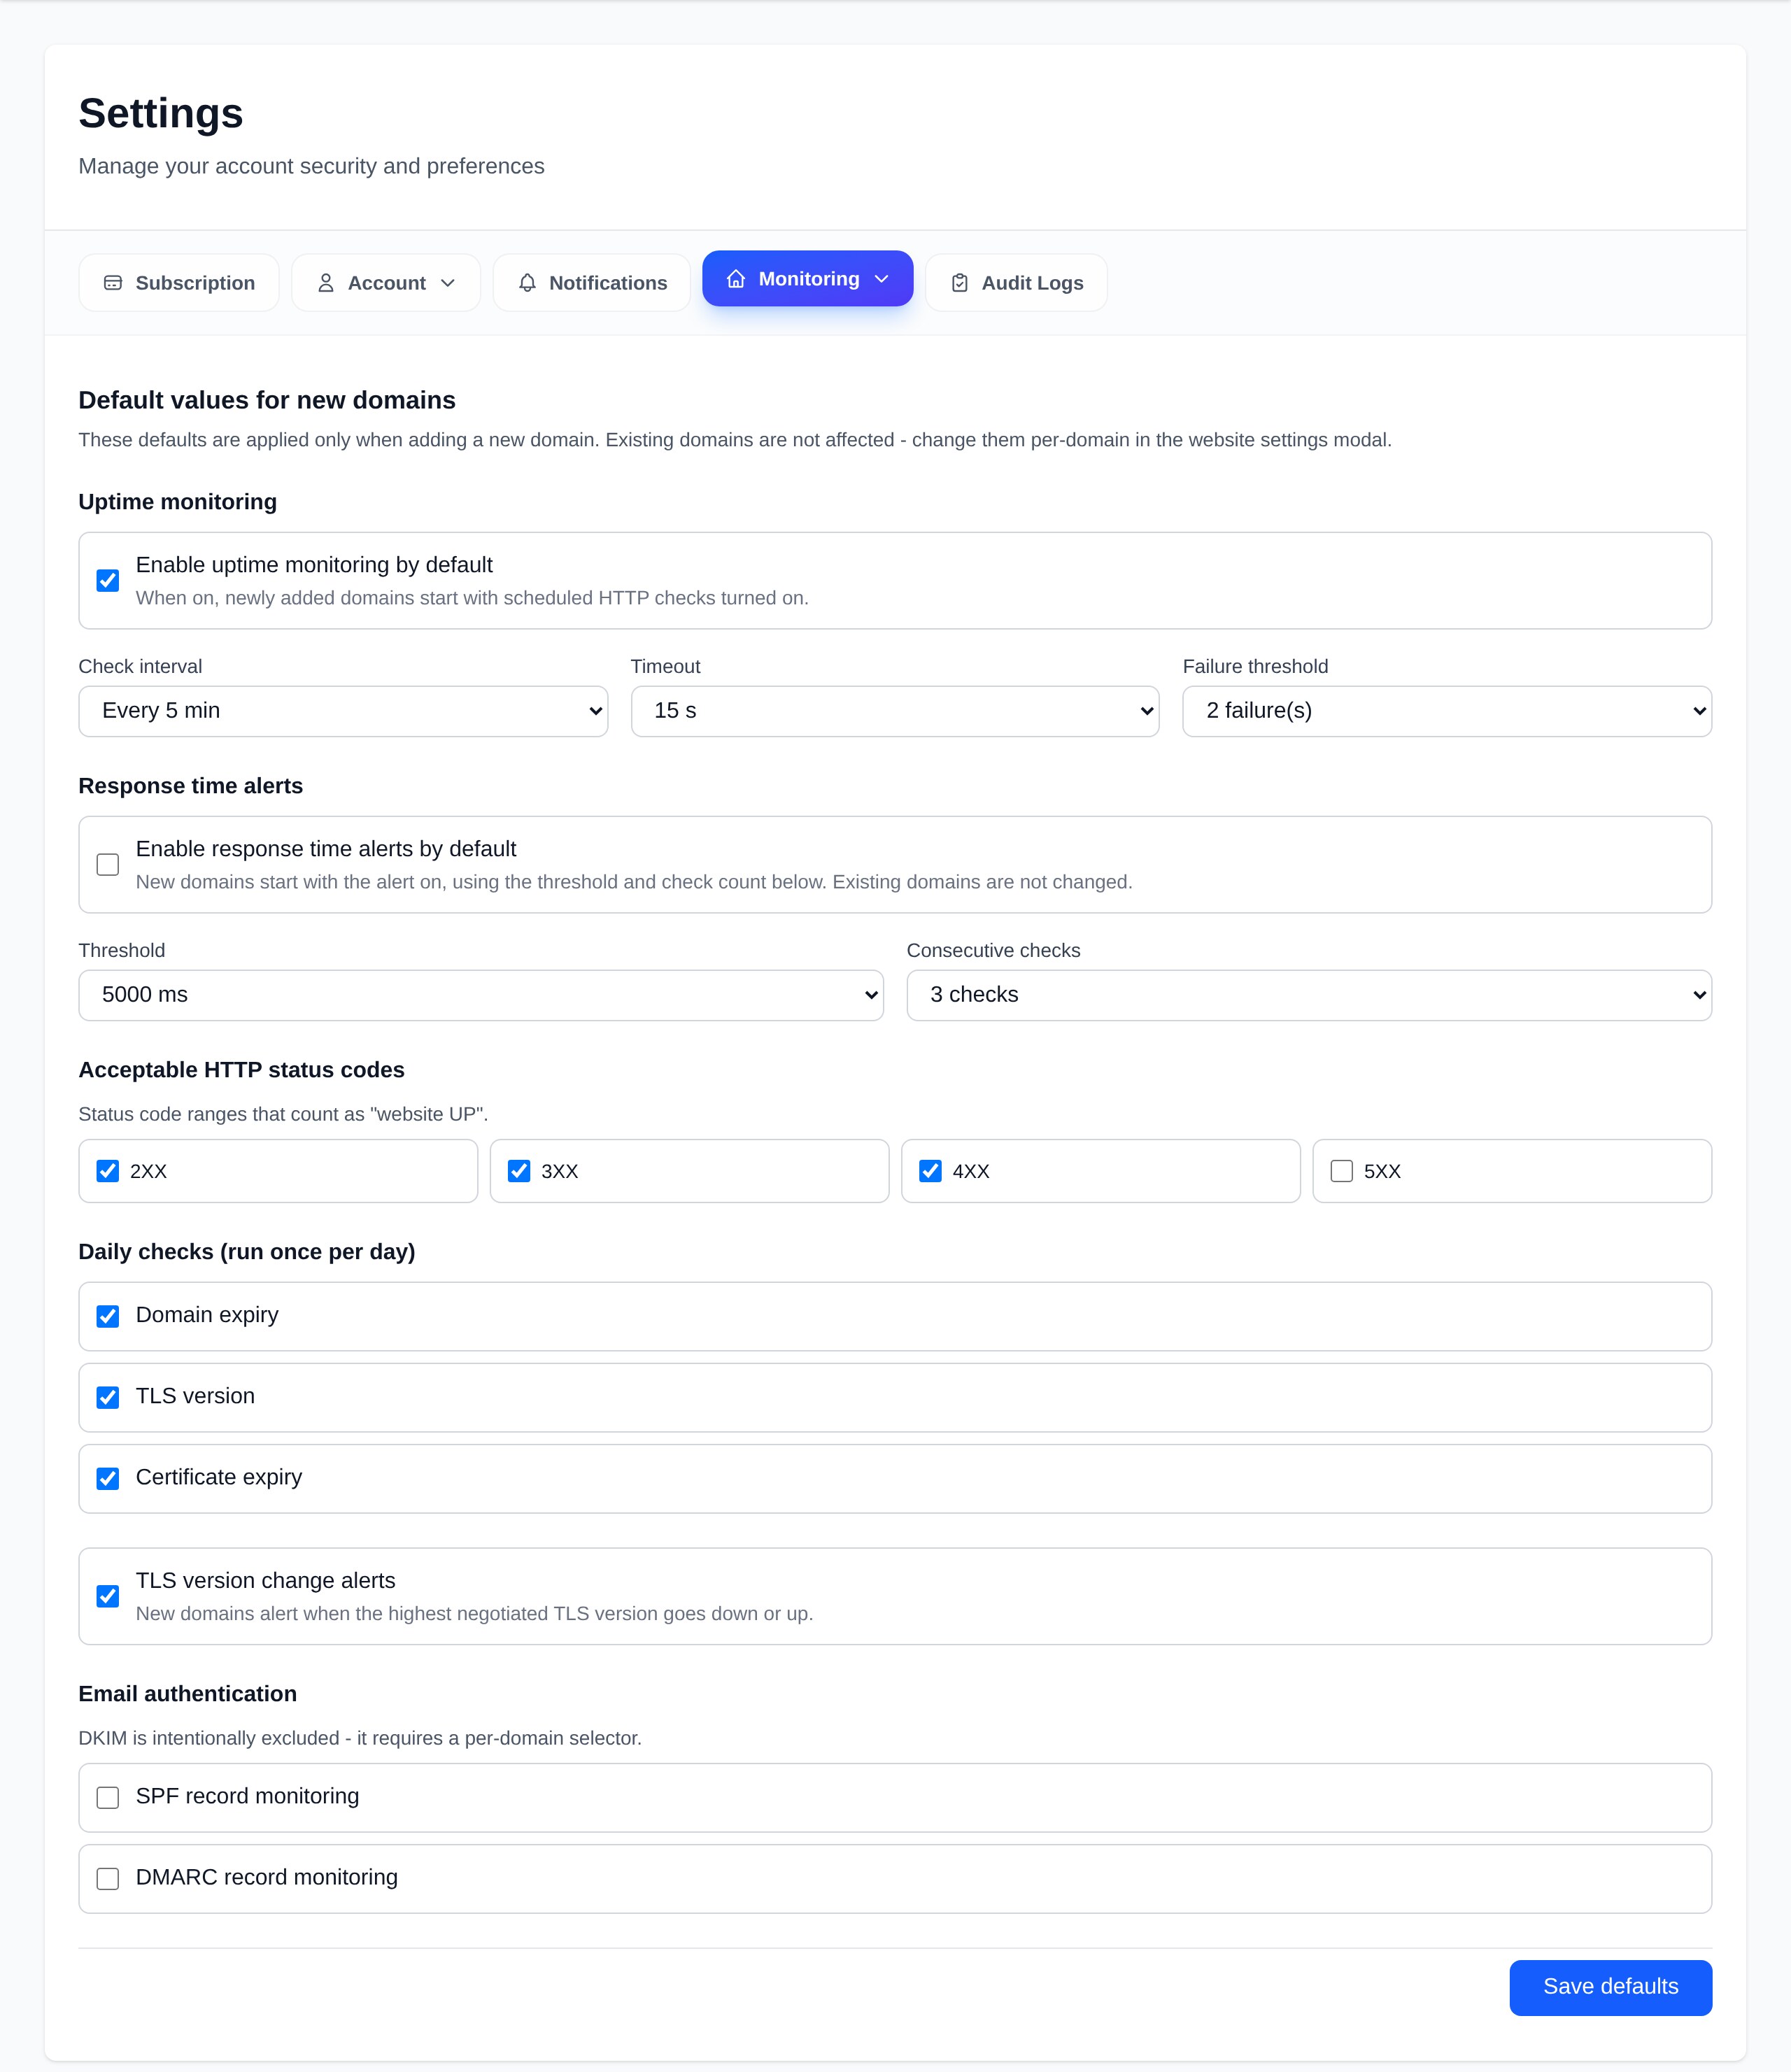Image resolution: width=1791 pixels, height=2072 pixels.
Task: Click the clipboard icon on Audit Logs tab
Action: point(960,283)
